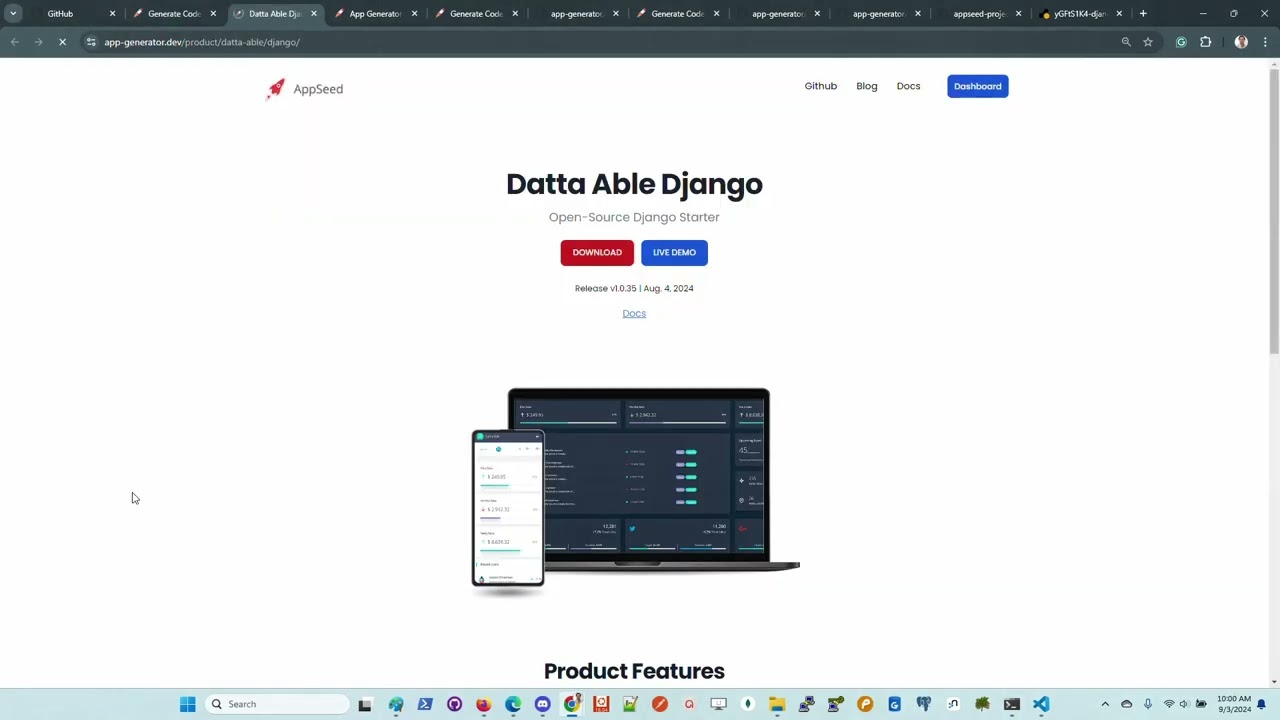Open the pgAdmin elephant icon in the taskbar
The height and width of the screenshot is (720, 1280).
(x=924, y=704)
